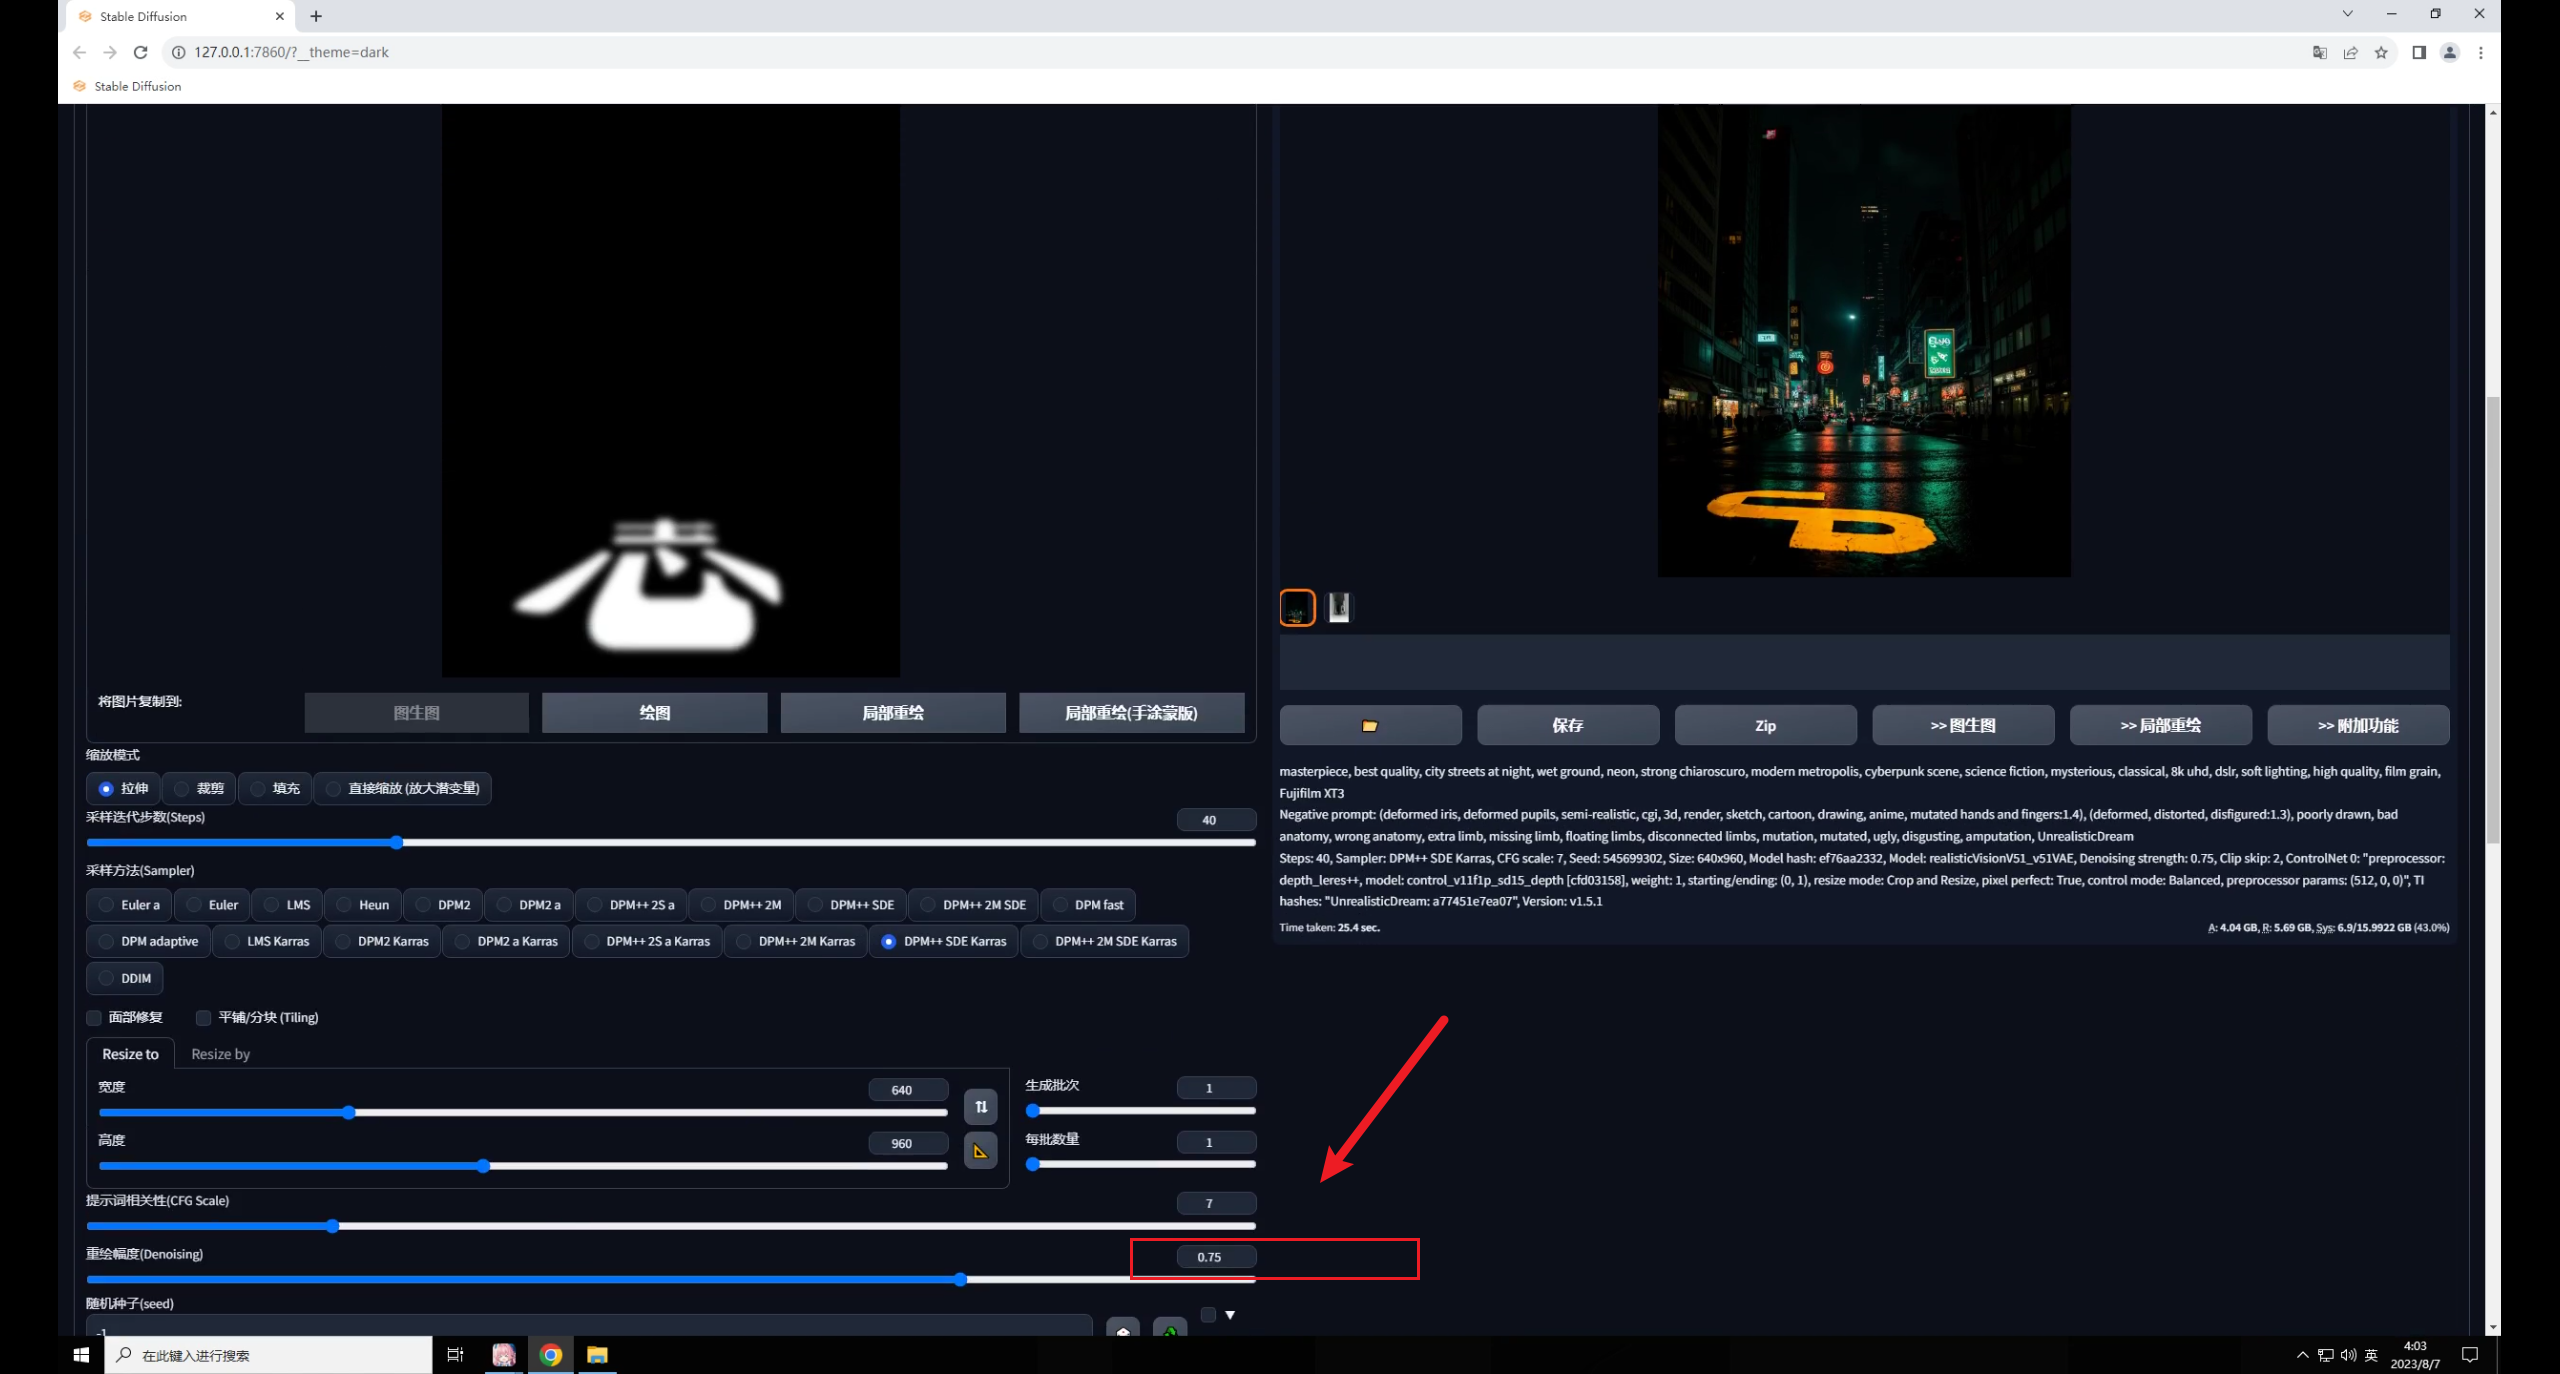Click the dice random seed icon
Viewport: 2560px width, 1374px height.
1123,1329
